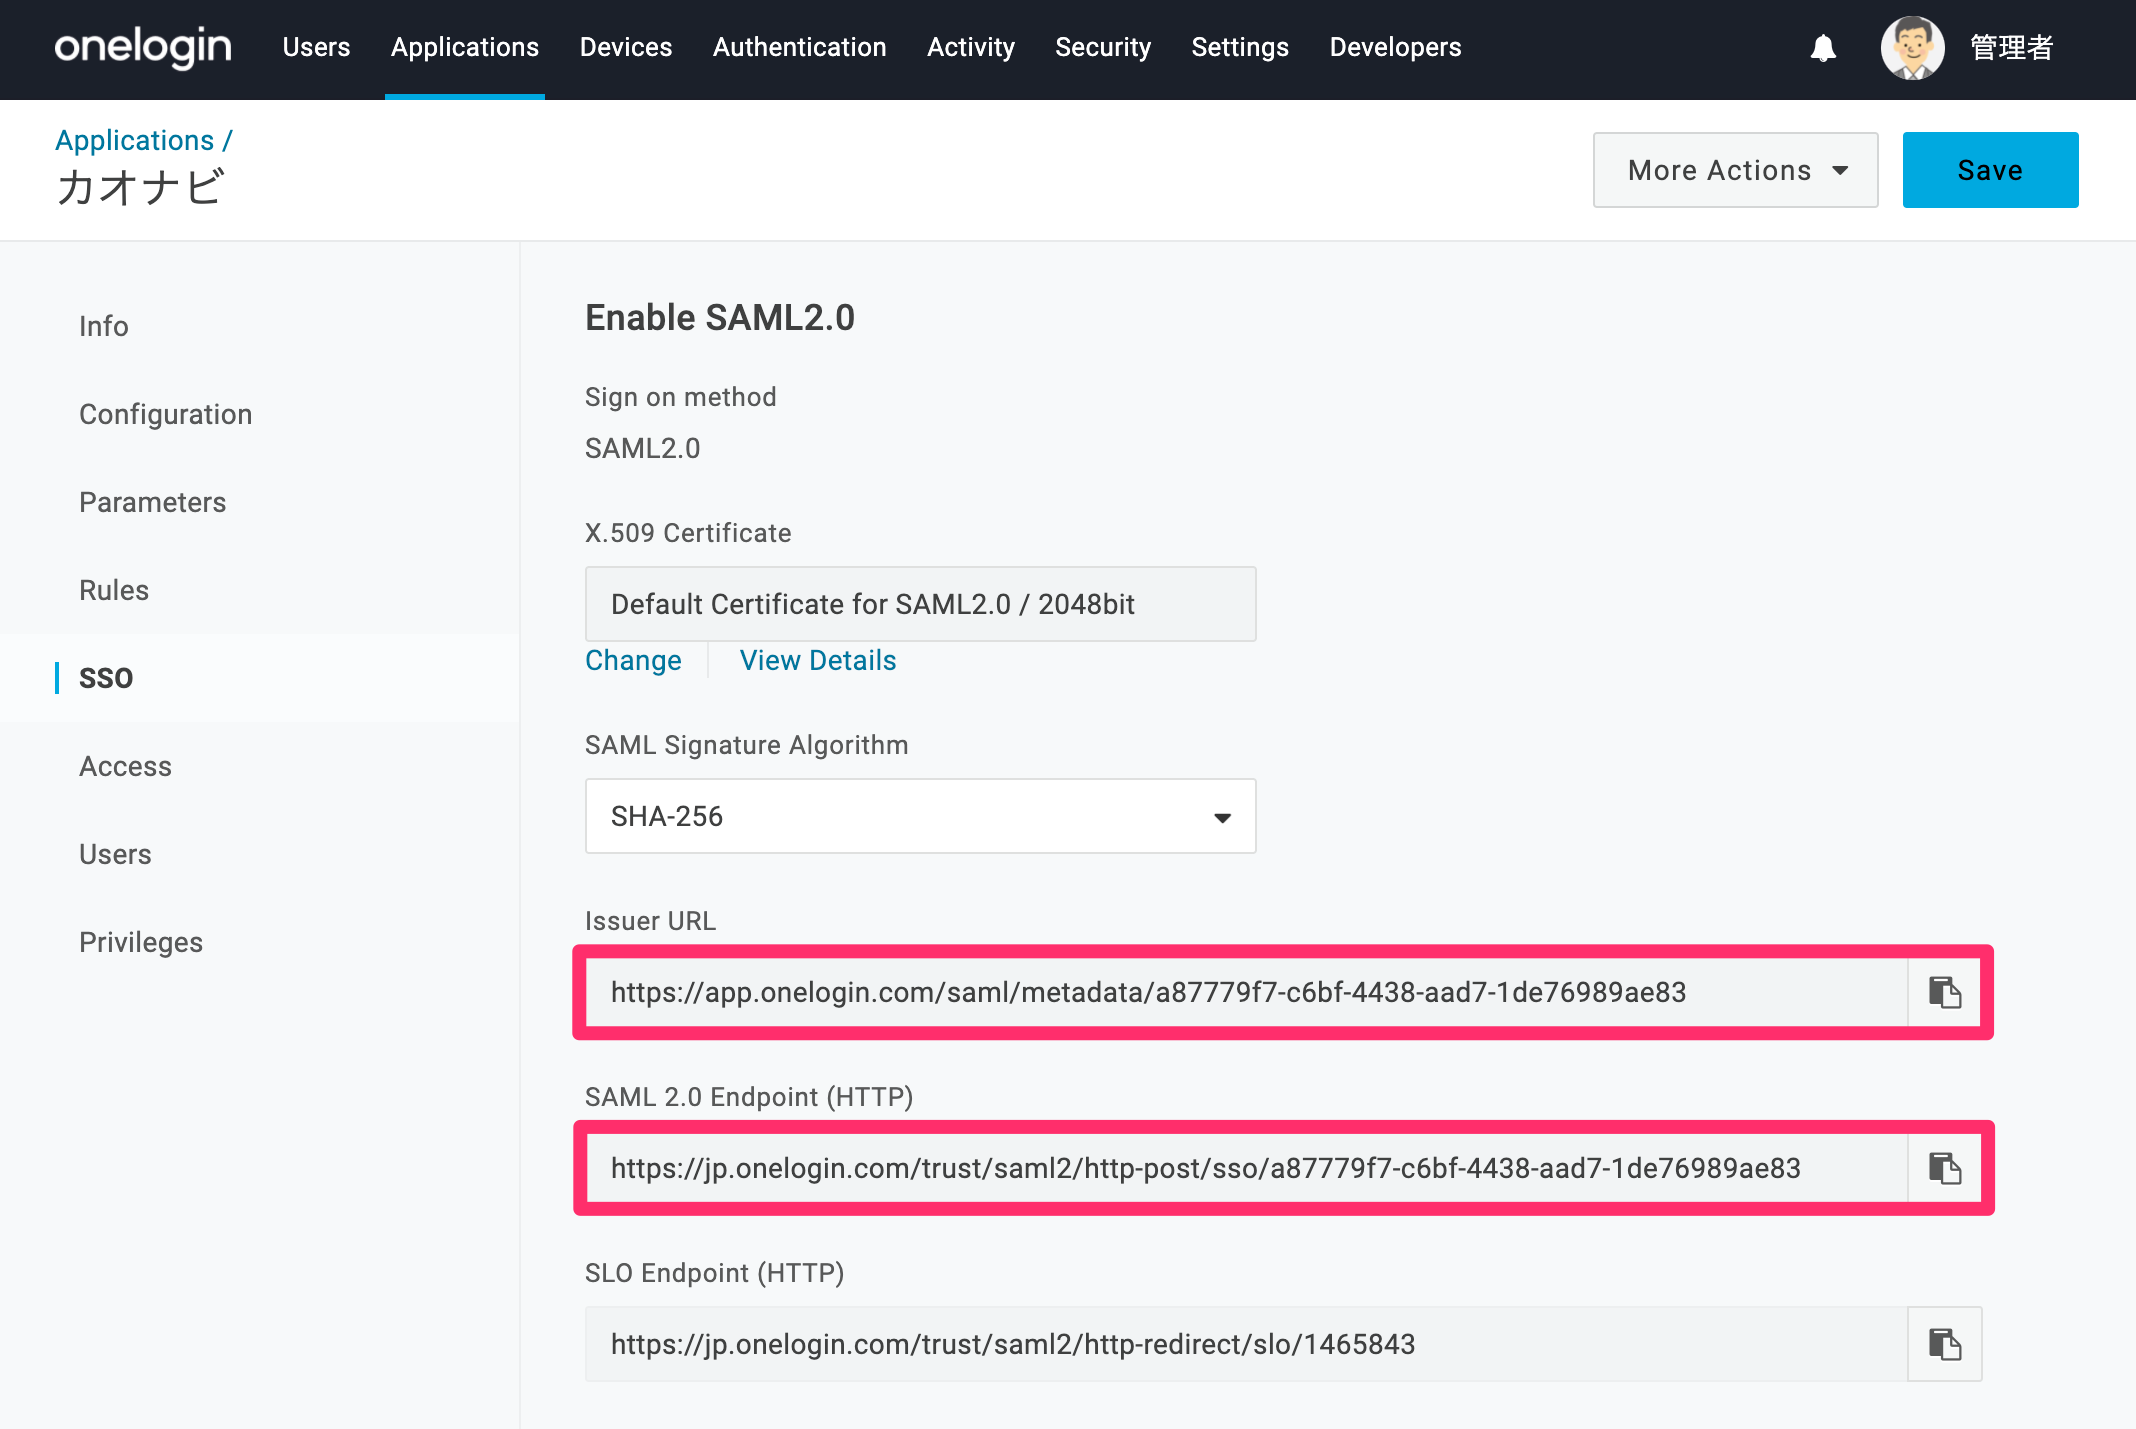This screenshot has height=1429, width=2136.
Task: Switch to the Privileges tab
Action: pyautogui.click(x=141, y=942)
